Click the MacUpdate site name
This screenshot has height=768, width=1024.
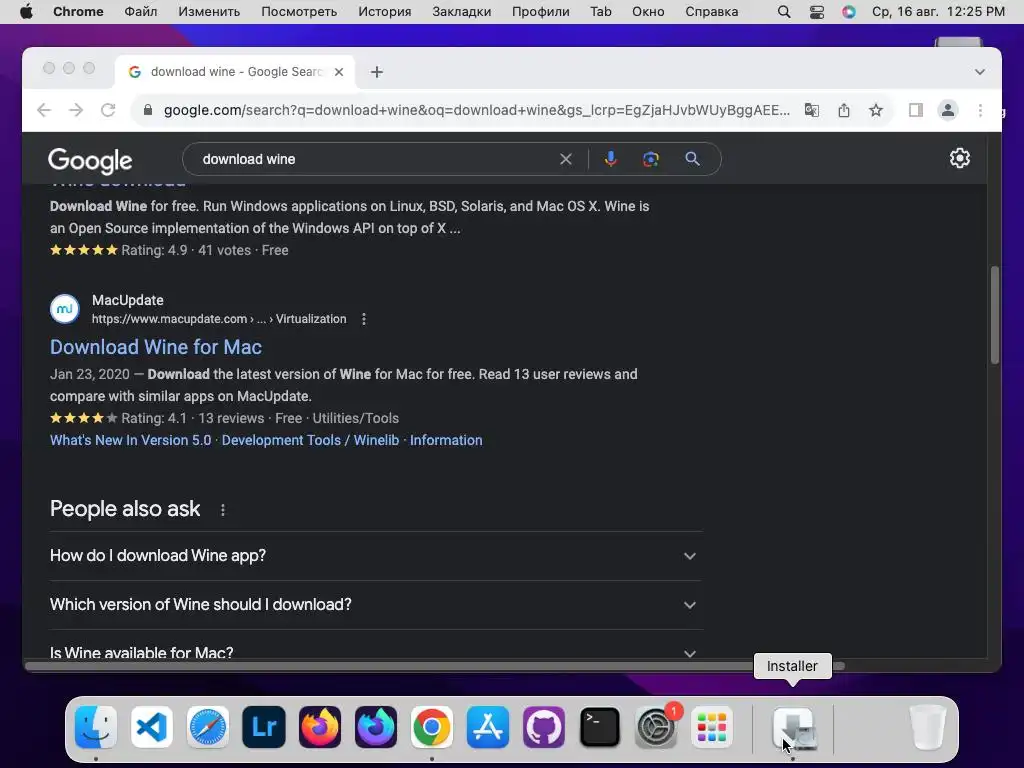coord(127,300)
